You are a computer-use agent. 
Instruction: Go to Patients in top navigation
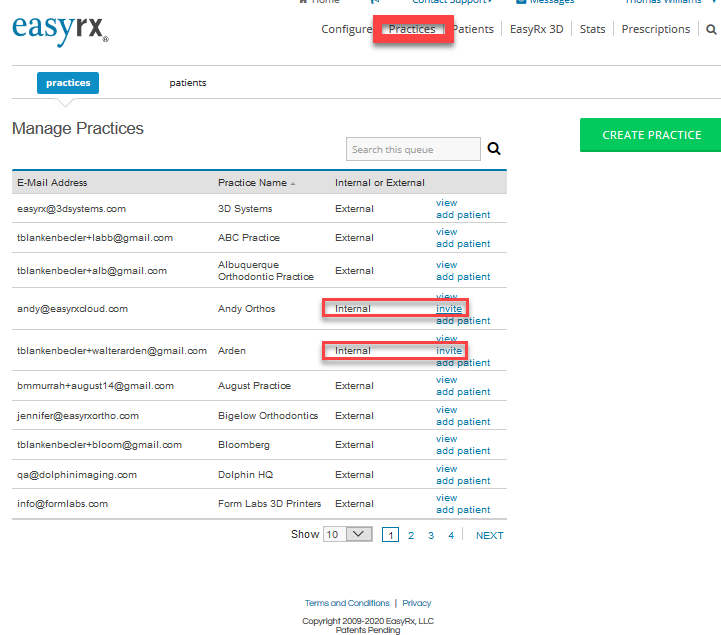[x=473, y=29]
